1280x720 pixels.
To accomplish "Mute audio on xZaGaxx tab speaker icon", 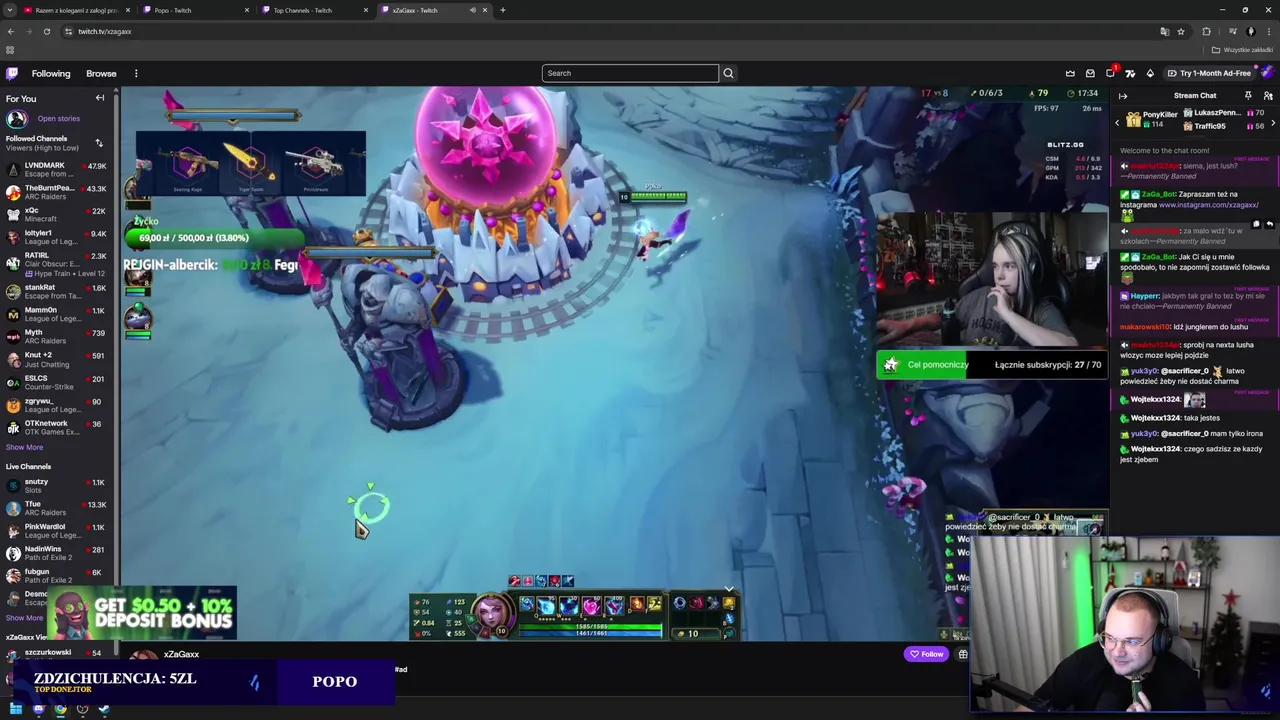I will (473, 10).
